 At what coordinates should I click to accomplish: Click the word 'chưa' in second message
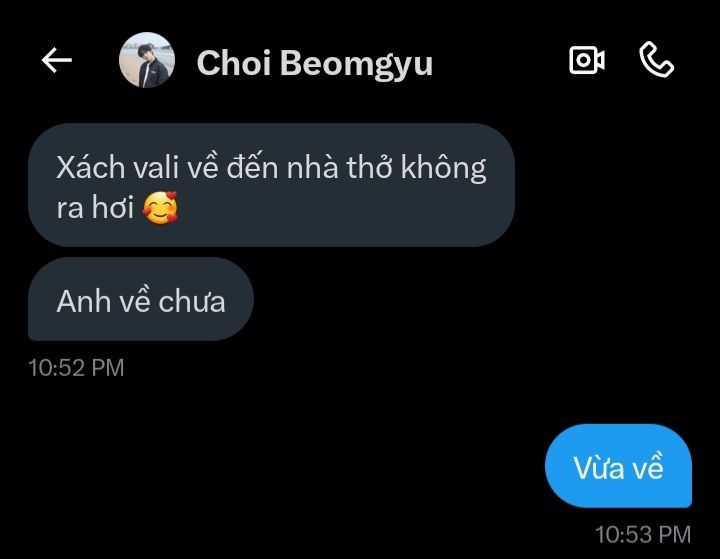coord(192,302)
